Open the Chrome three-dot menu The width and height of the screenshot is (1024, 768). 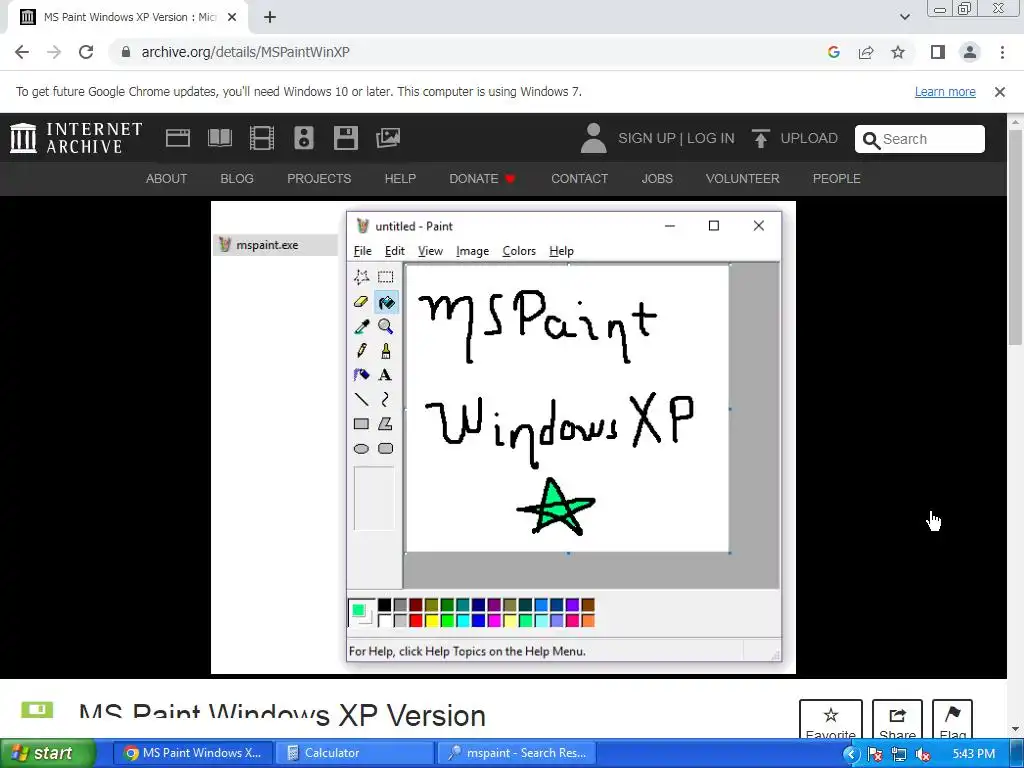pyautogui.click(x=1002, y=52)
